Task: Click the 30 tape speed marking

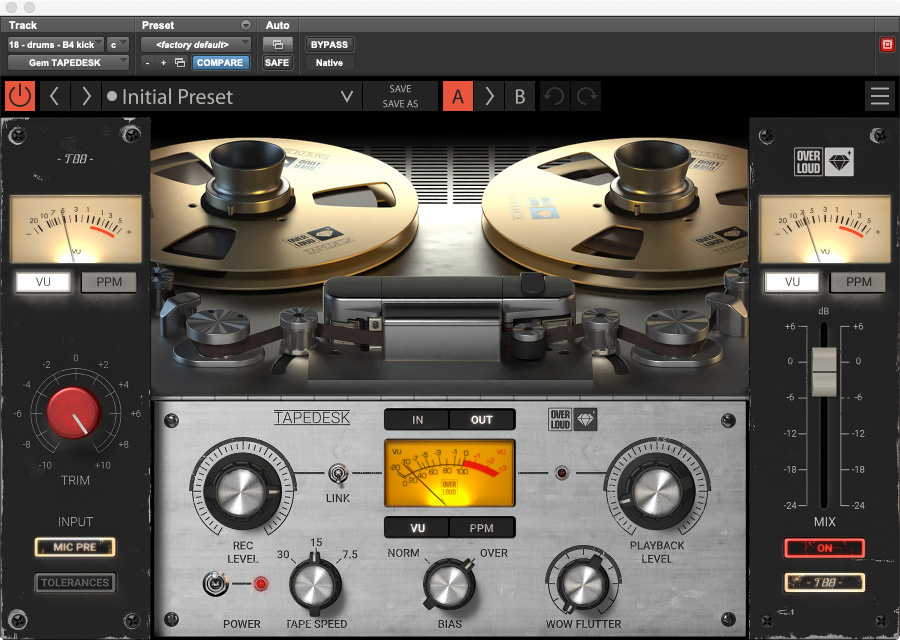Action: point(283,554)
